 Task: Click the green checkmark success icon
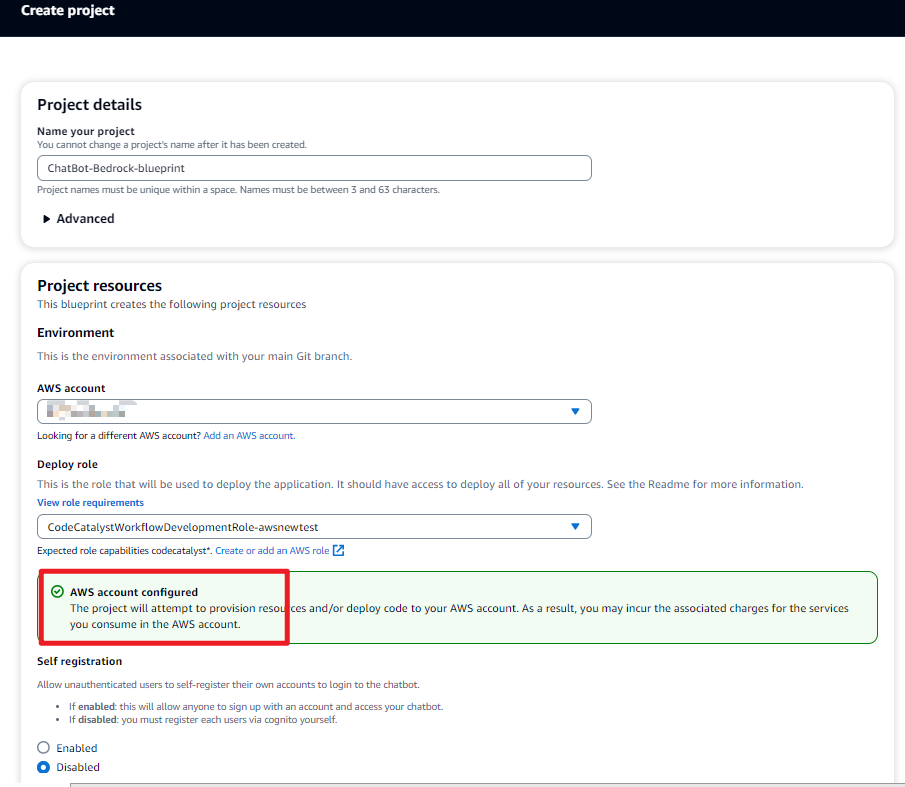tap(57, 592)
